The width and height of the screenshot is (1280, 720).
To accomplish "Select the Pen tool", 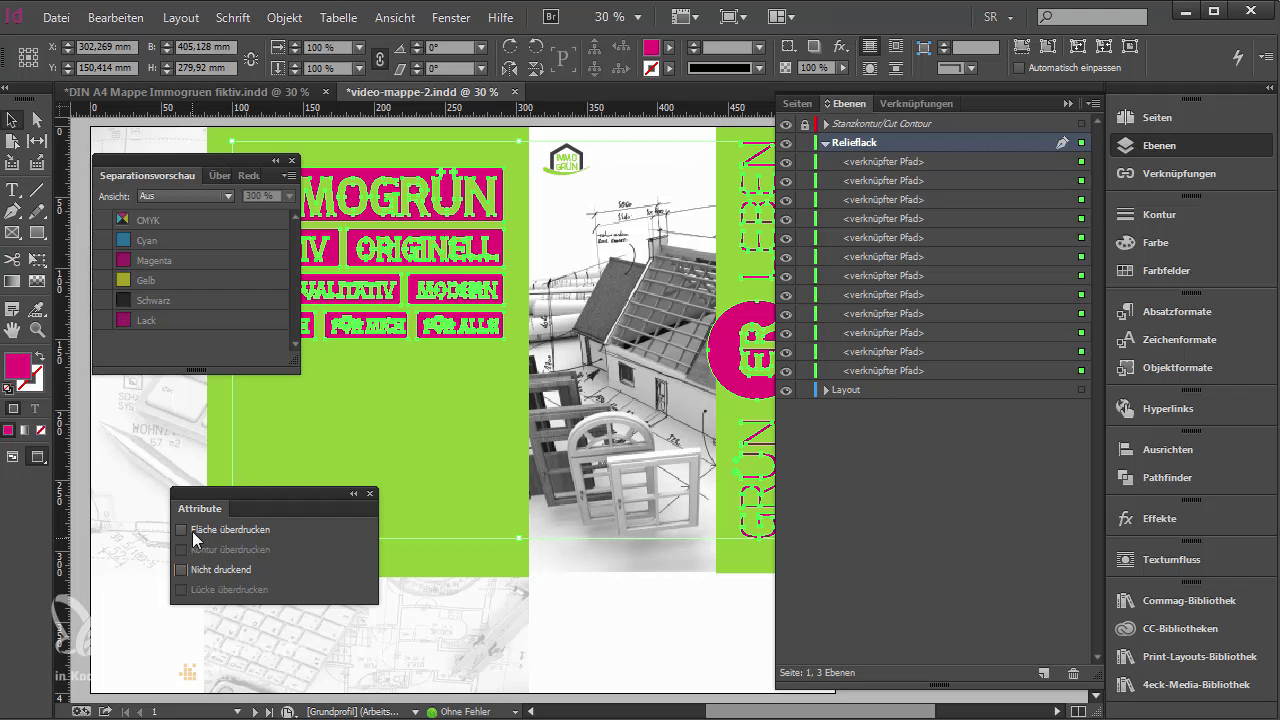I will click(13, 212).
